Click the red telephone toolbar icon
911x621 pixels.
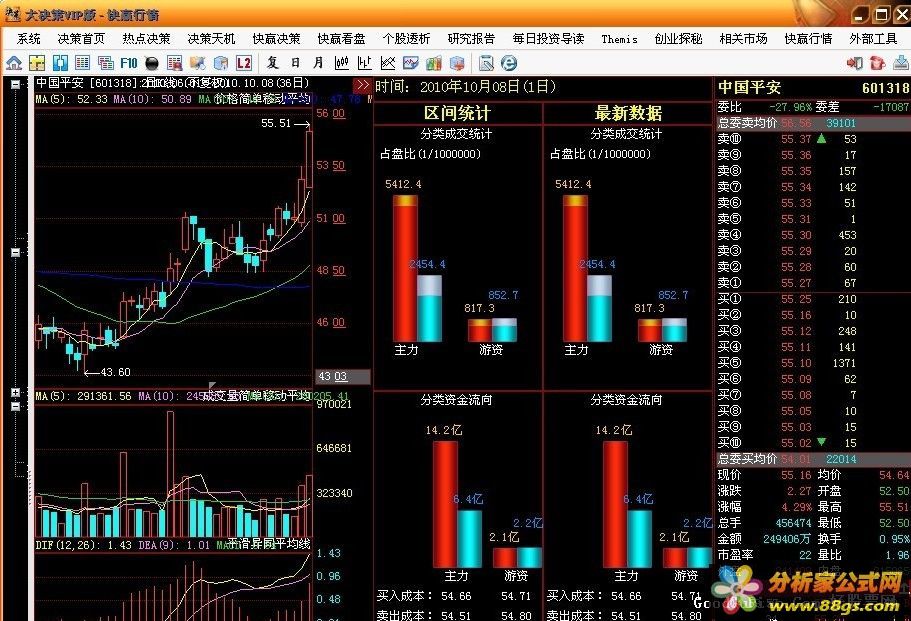pos(877,63)
